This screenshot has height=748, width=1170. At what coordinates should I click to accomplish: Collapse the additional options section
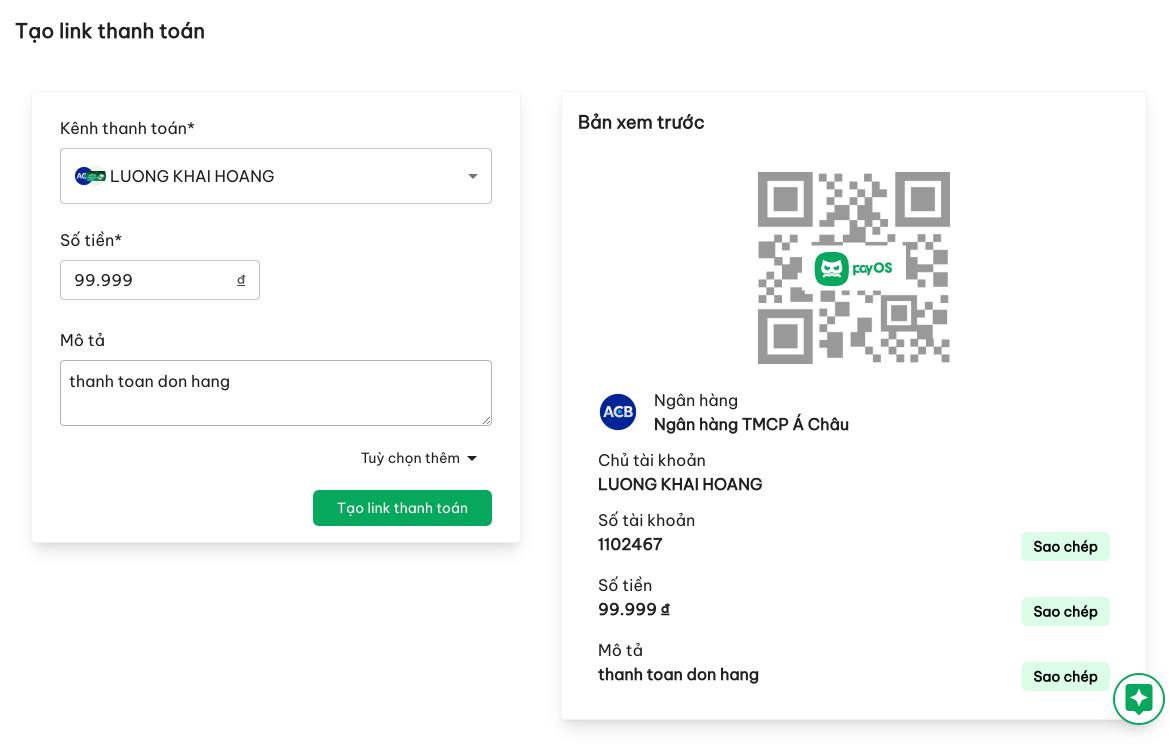pyautogui.click(x=419, y=458)
